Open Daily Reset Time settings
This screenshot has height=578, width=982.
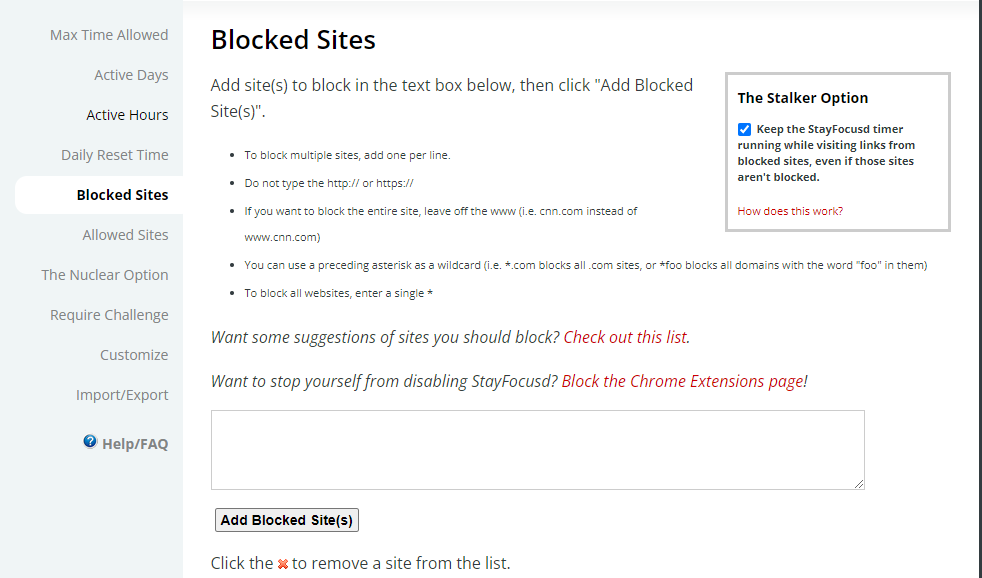coord(115,155)
